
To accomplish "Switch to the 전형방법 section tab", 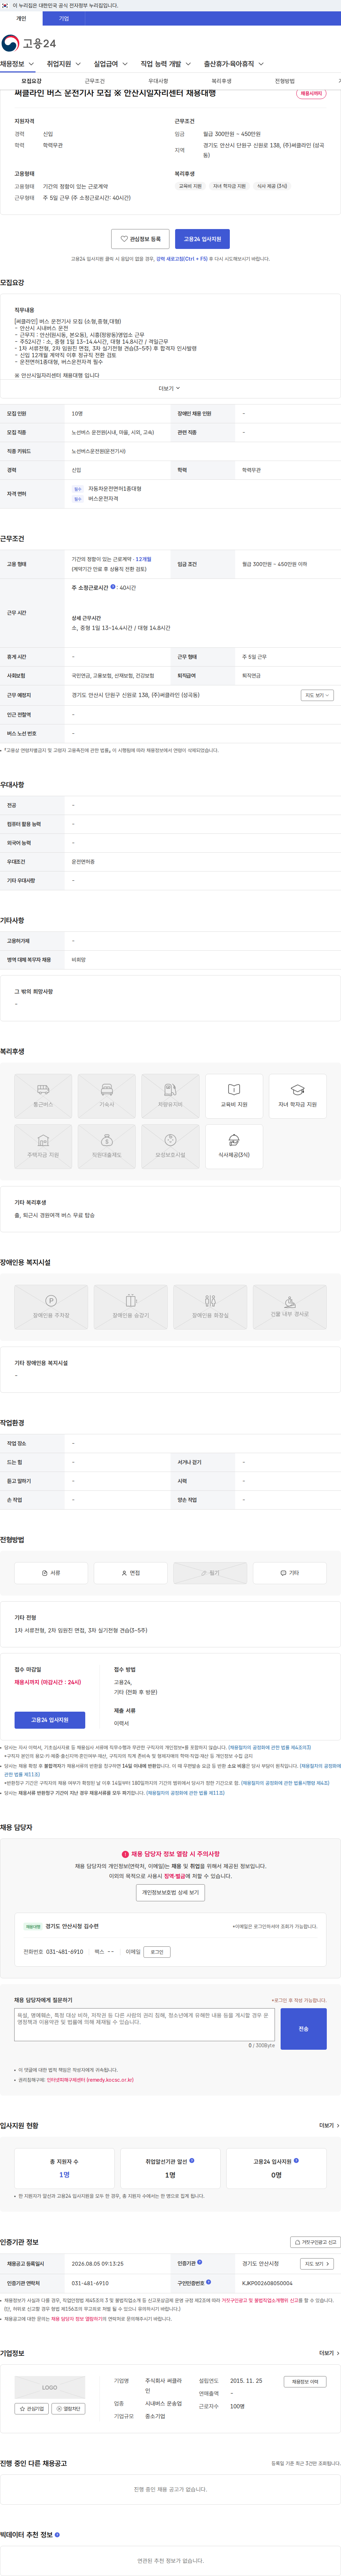I will 285,81.
